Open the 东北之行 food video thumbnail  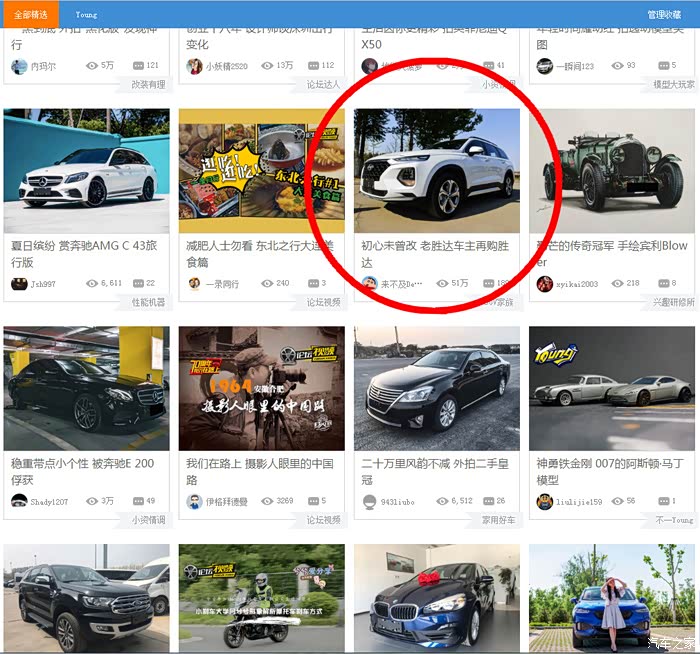point(262,171)
